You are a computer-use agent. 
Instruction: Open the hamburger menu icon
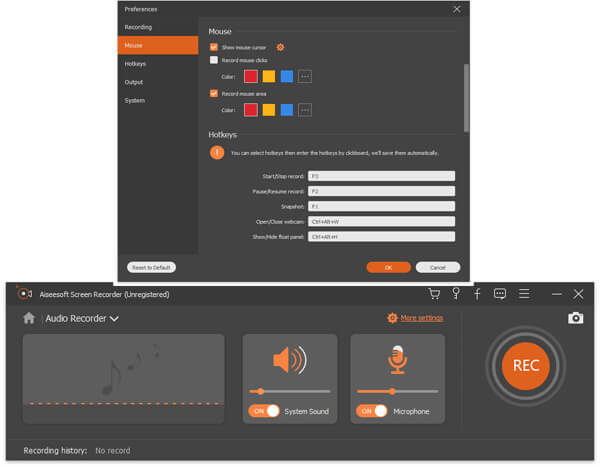524,294
